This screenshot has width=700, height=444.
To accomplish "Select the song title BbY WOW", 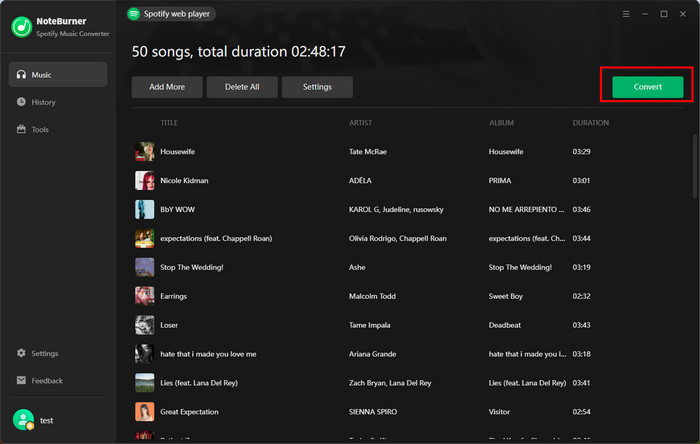I will tap(177, 210).
